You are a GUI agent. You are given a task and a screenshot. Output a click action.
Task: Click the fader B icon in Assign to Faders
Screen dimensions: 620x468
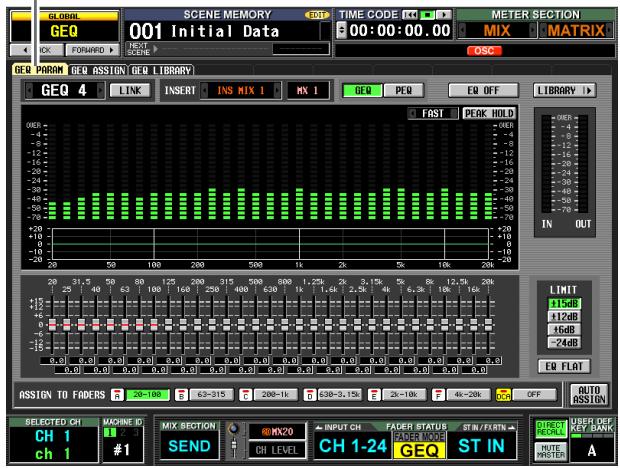(x=181, y=395)
